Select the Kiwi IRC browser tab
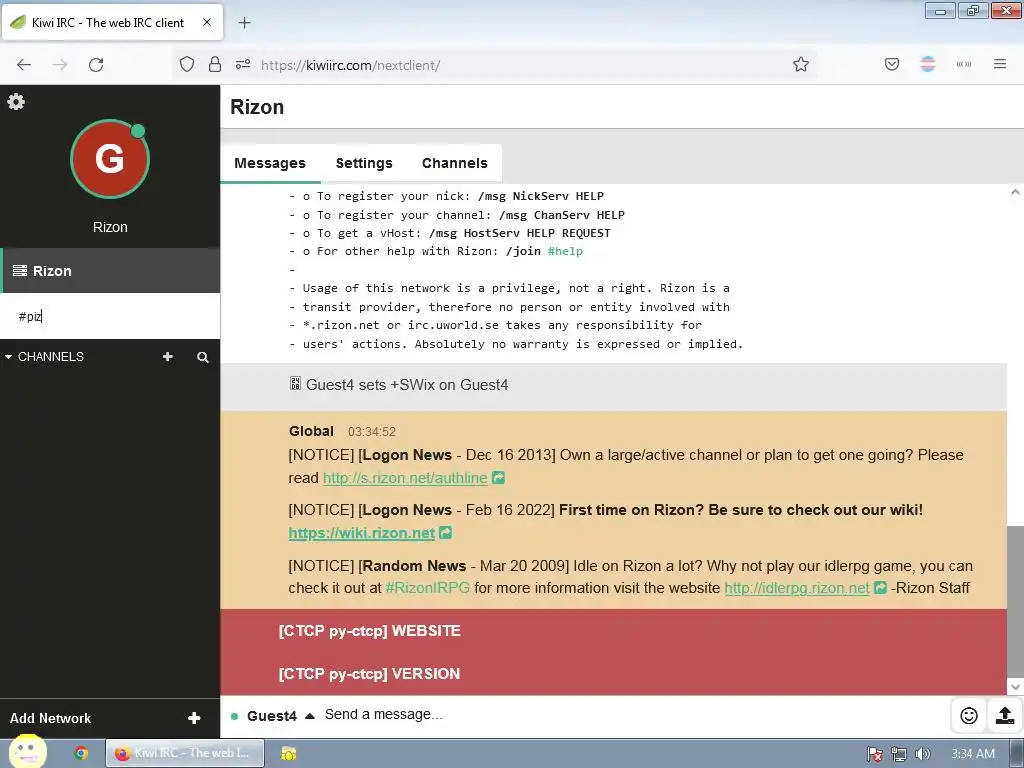 112,22
